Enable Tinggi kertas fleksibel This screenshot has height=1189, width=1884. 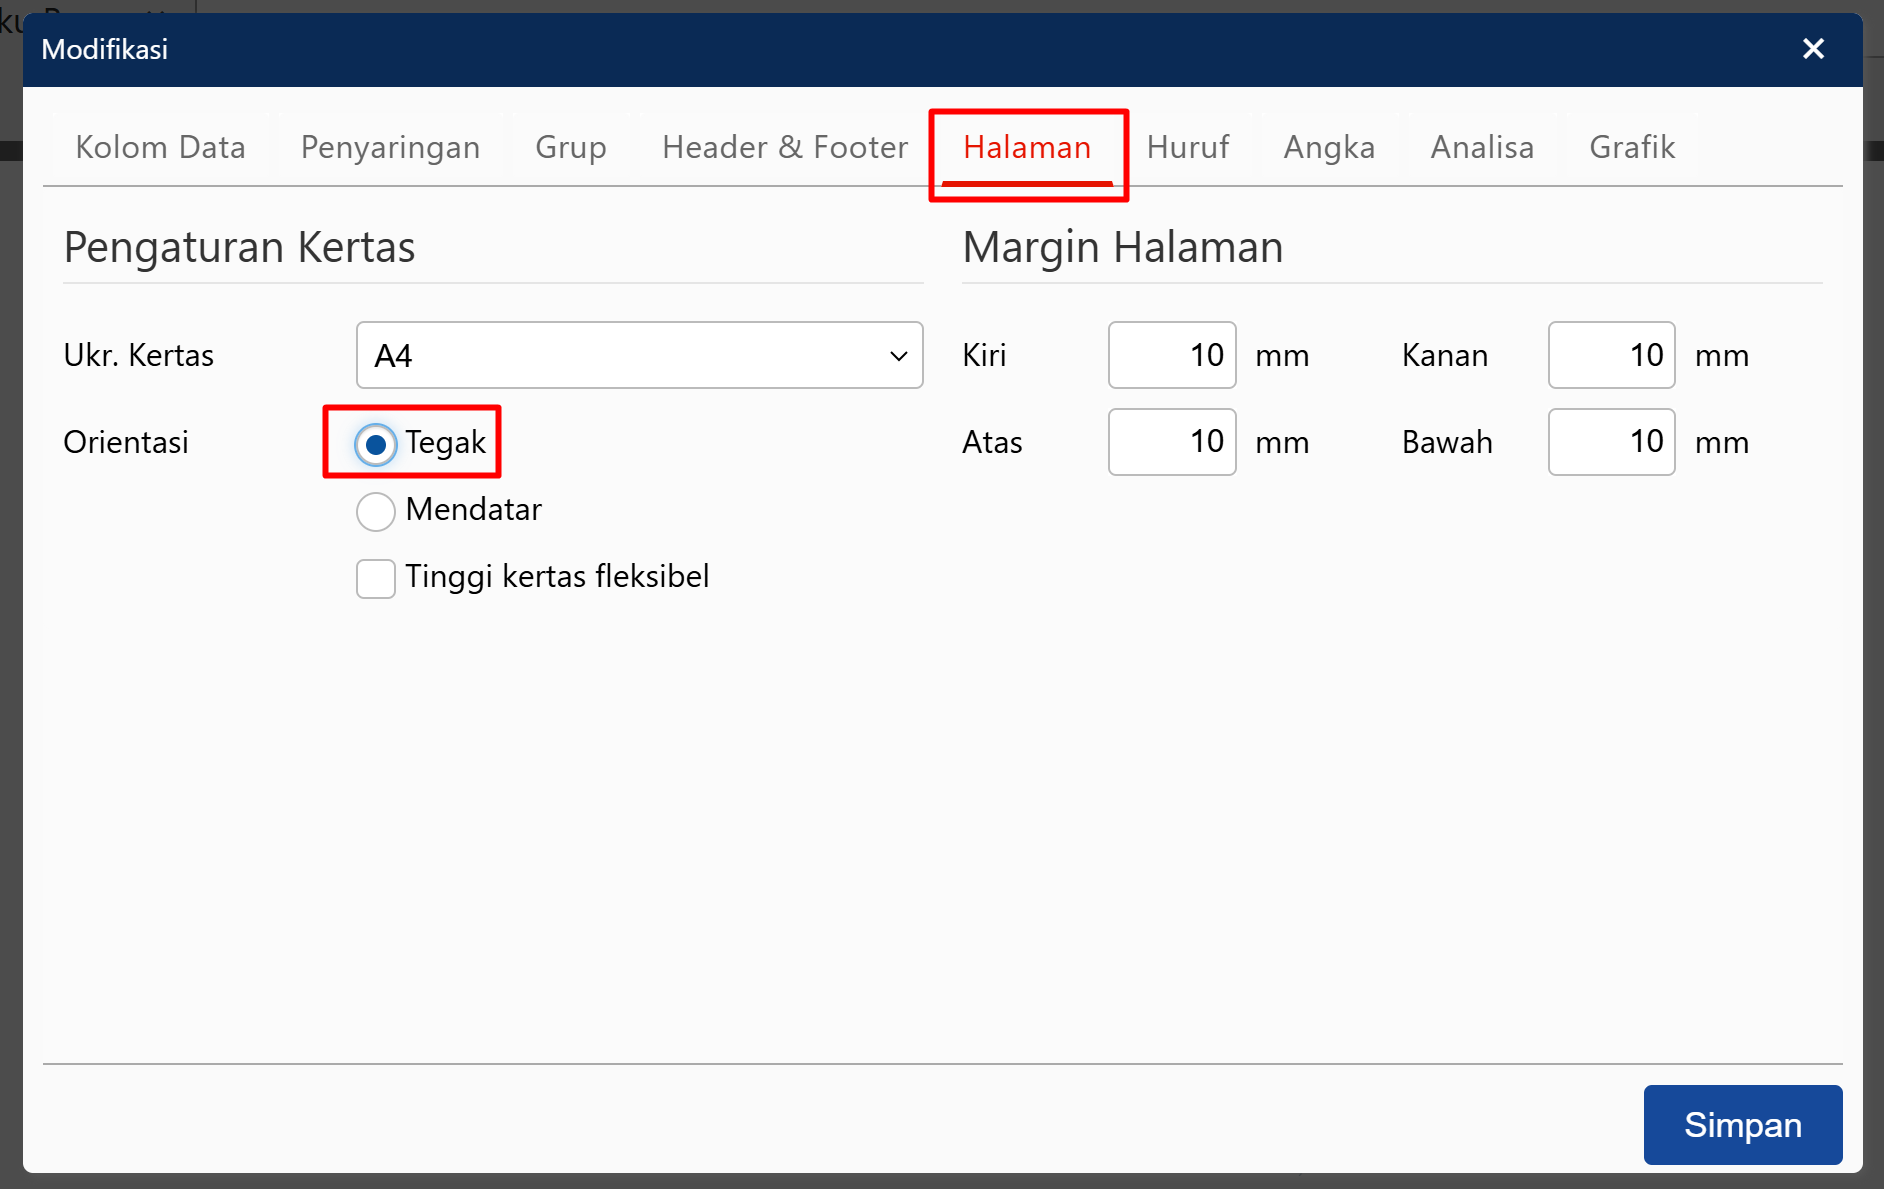coord(375,578)
